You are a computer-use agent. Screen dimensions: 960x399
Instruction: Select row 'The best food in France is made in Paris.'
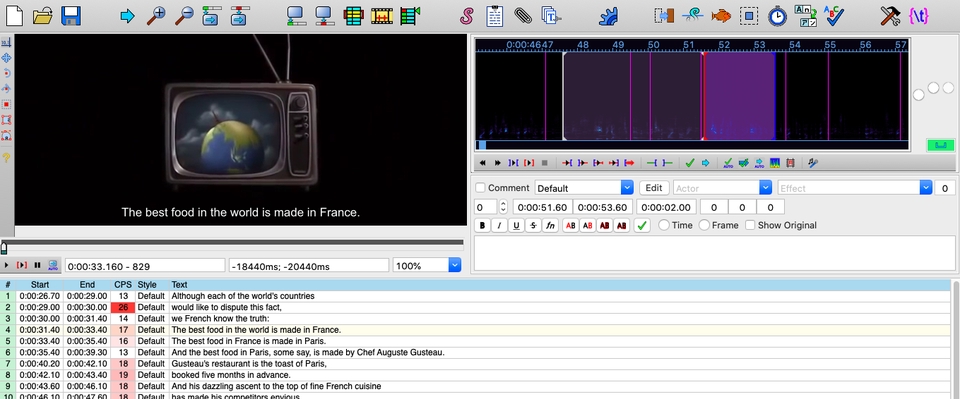[x=475, y=341]
